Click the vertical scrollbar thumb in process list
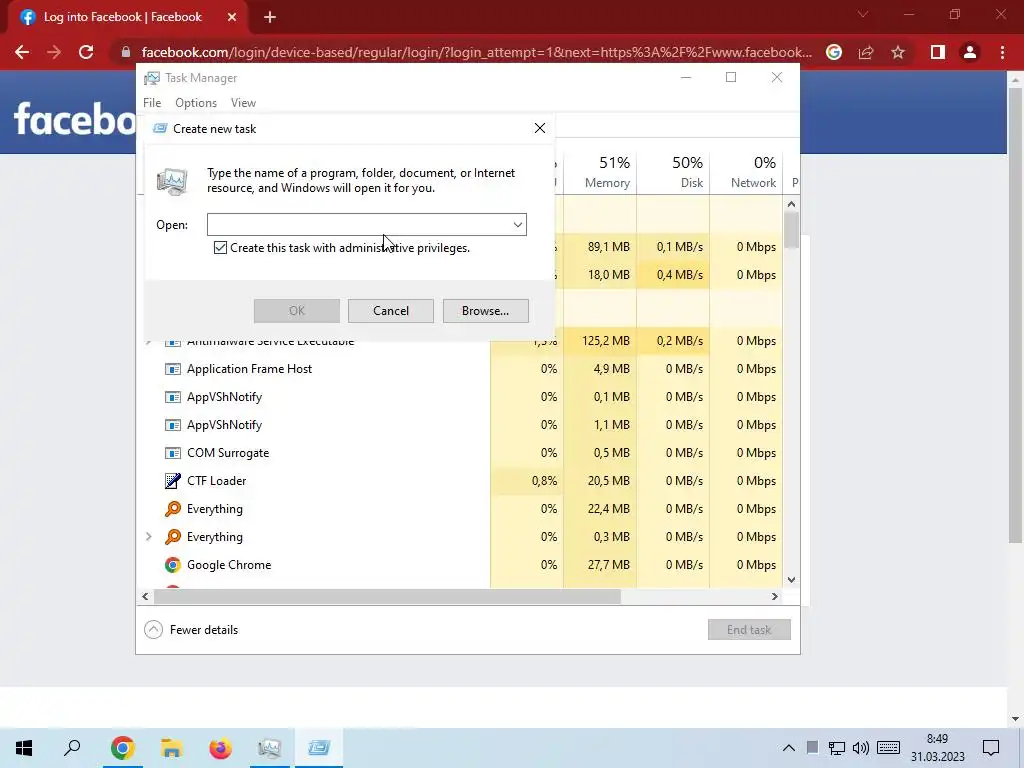This screenshot has height=768, width=1024. [x=792, y=230]
